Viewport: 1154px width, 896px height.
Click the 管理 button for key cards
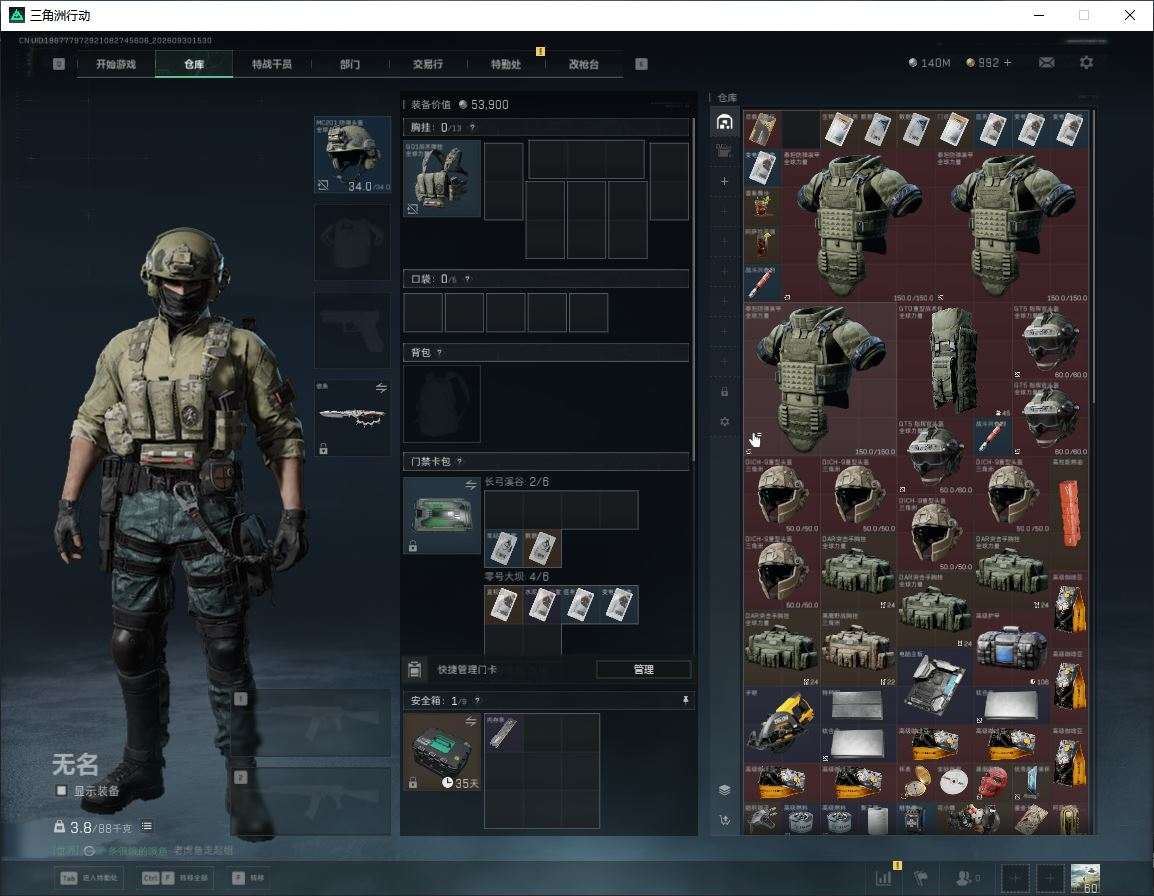pyautogui.click(x=643, y=669)
